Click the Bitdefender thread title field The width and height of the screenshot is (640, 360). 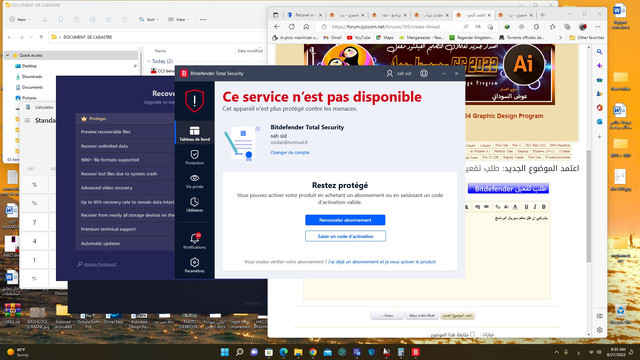508,189
